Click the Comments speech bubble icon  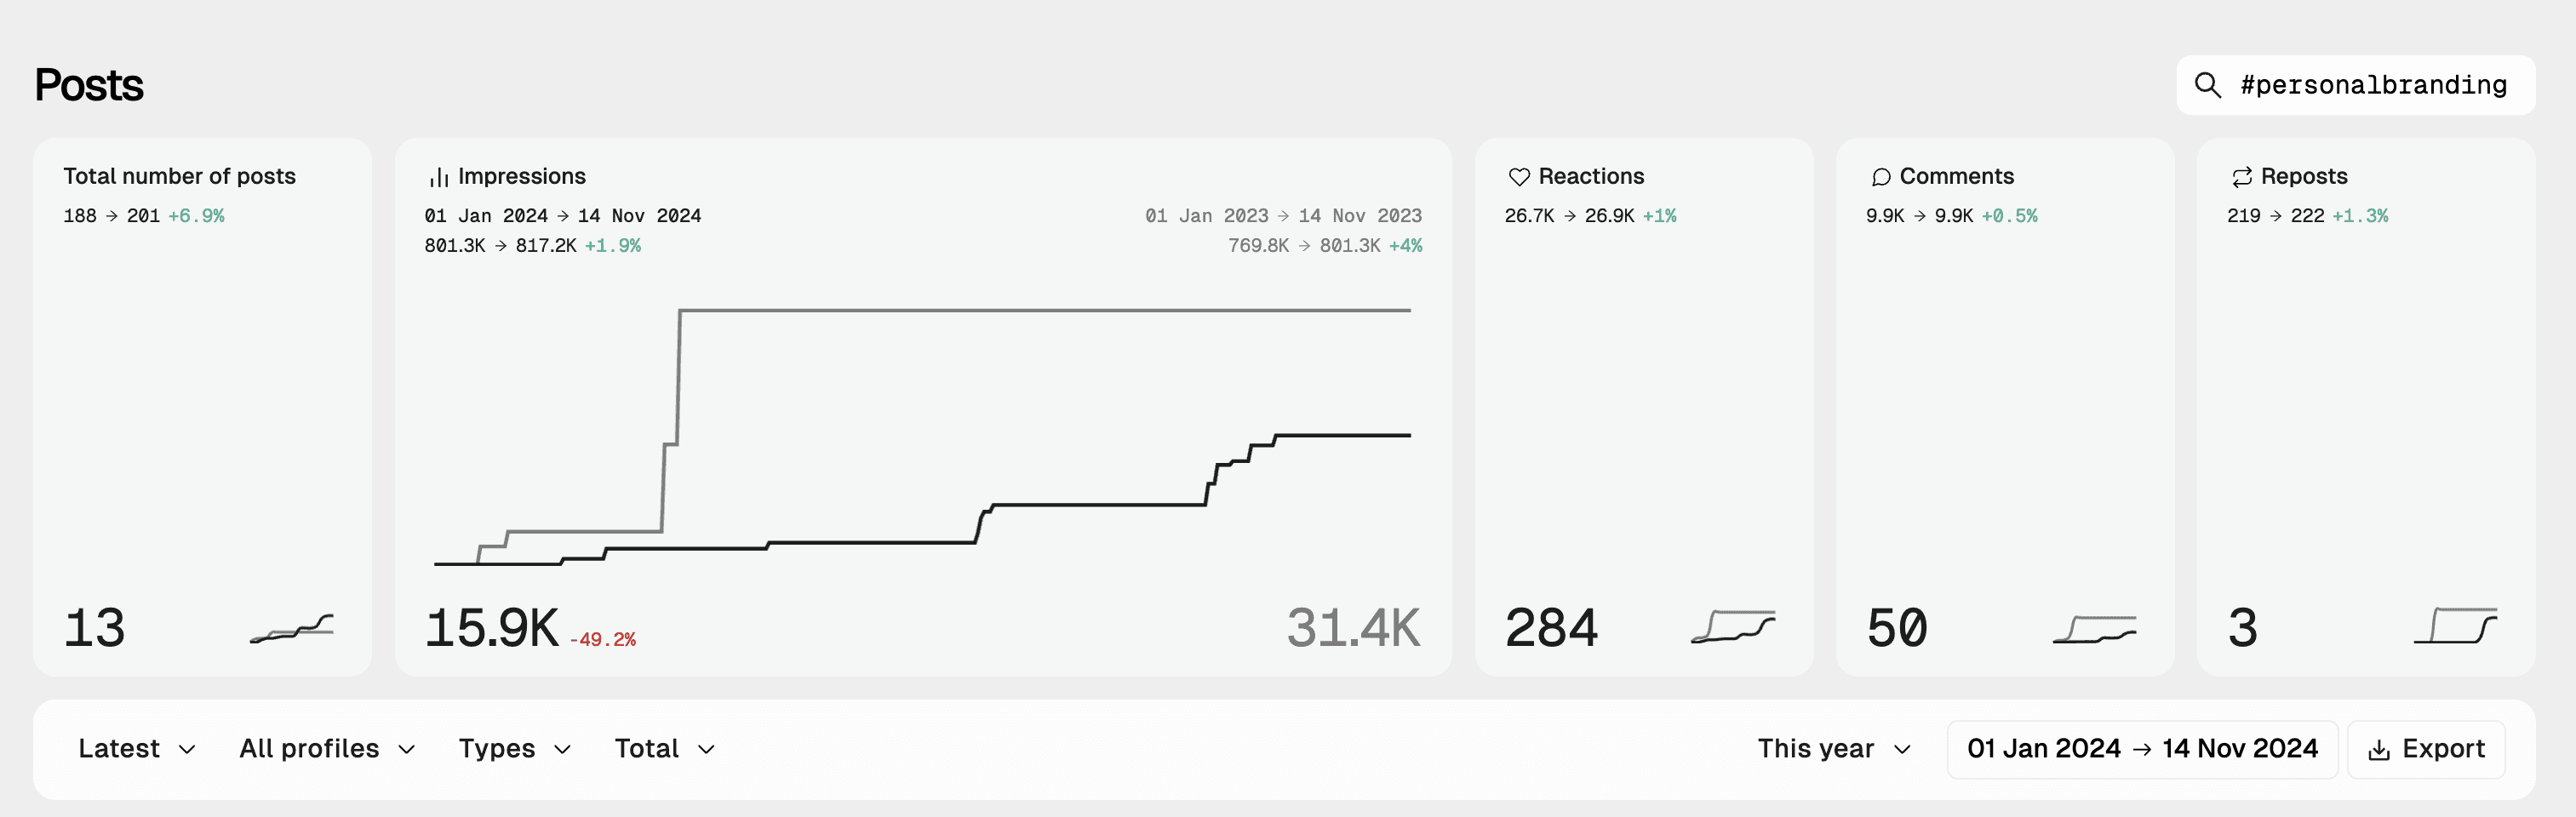(1880, 177)
